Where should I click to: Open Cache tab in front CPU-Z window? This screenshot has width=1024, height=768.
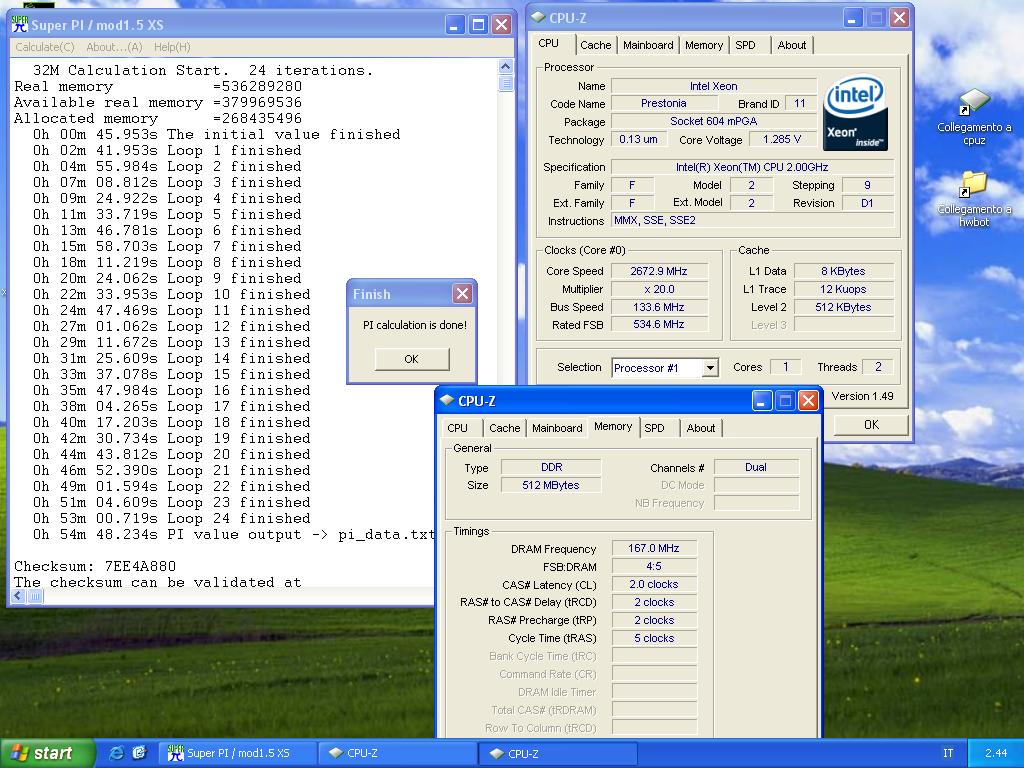point(504,428)
